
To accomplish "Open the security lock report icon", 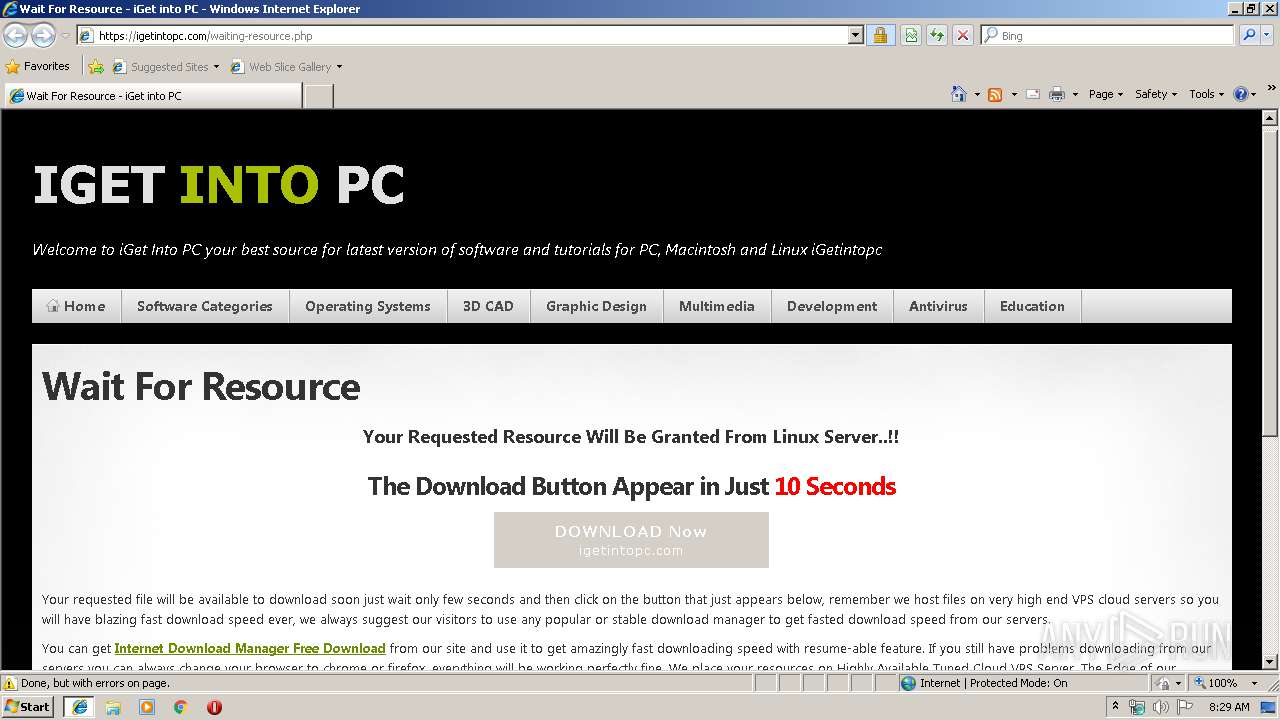I will tap(880, 35).
